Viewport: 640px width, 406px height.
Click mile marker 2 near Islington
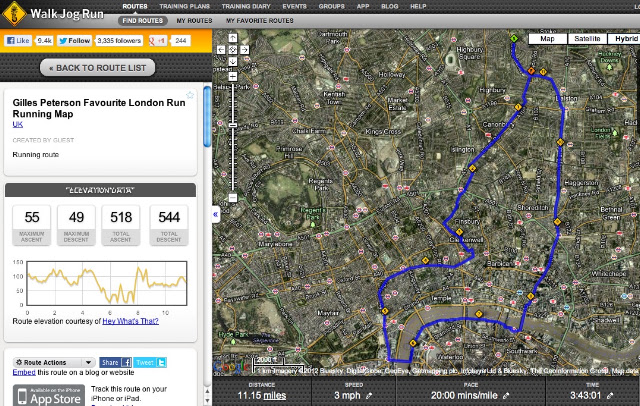[x=472, y=168]
